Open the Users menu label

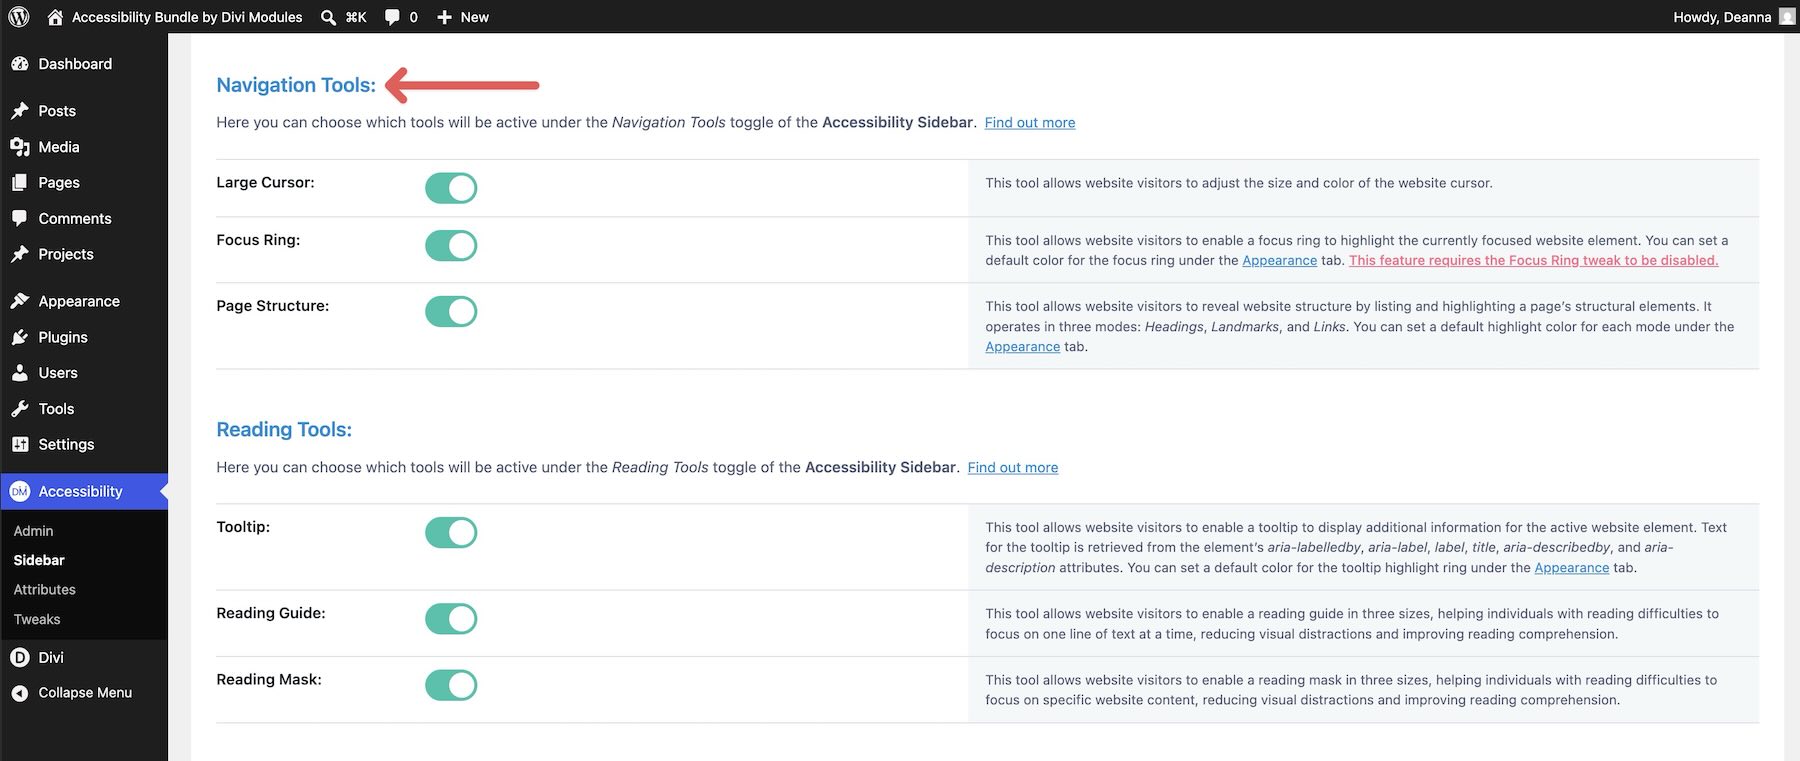point(58,373)
